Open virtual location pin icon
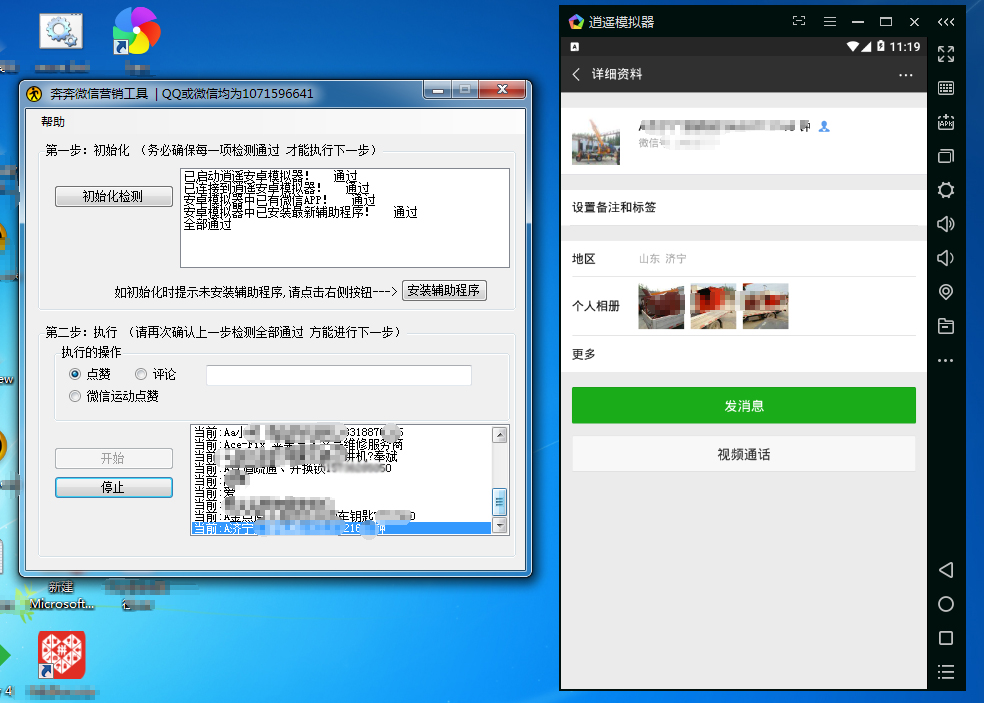The height and width of the screenshot is (703, 984). click(946, 292)
